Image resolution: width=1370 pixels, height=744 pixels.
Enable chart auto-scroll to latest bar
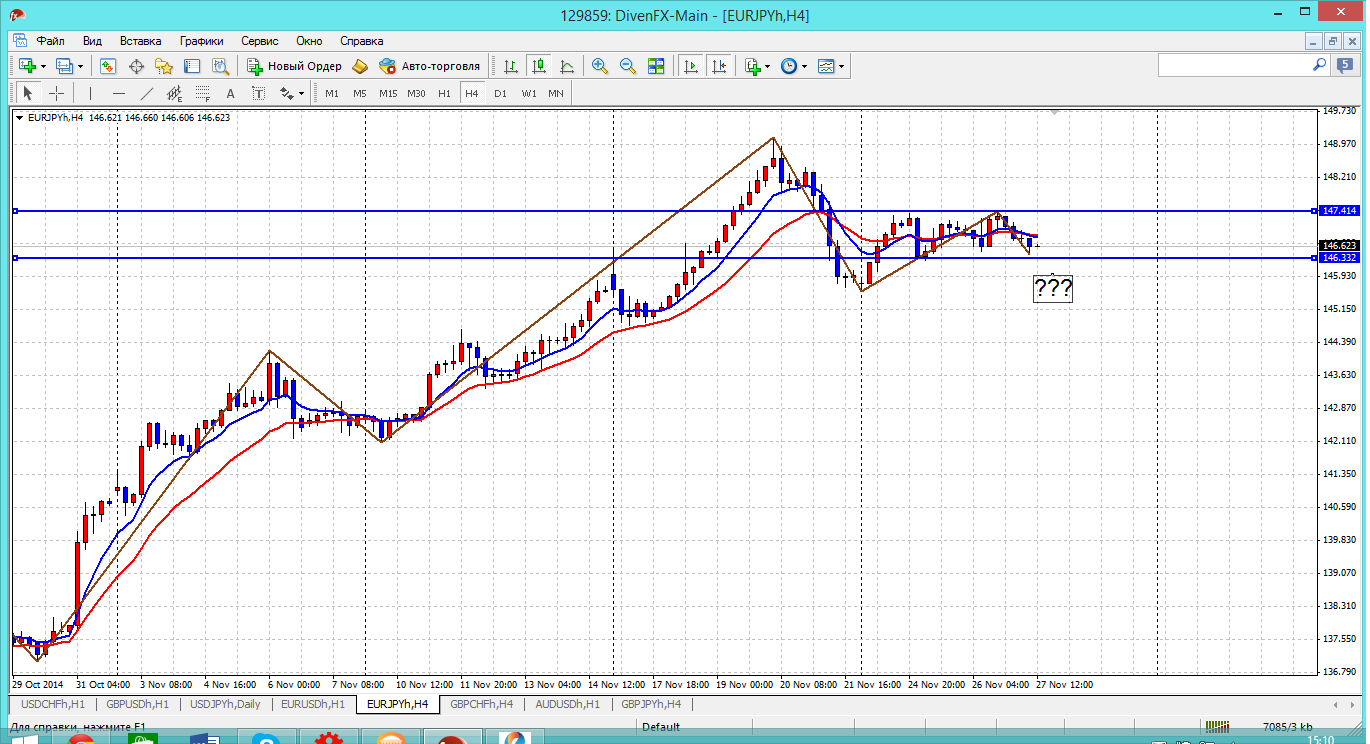[x=690, y=66]
